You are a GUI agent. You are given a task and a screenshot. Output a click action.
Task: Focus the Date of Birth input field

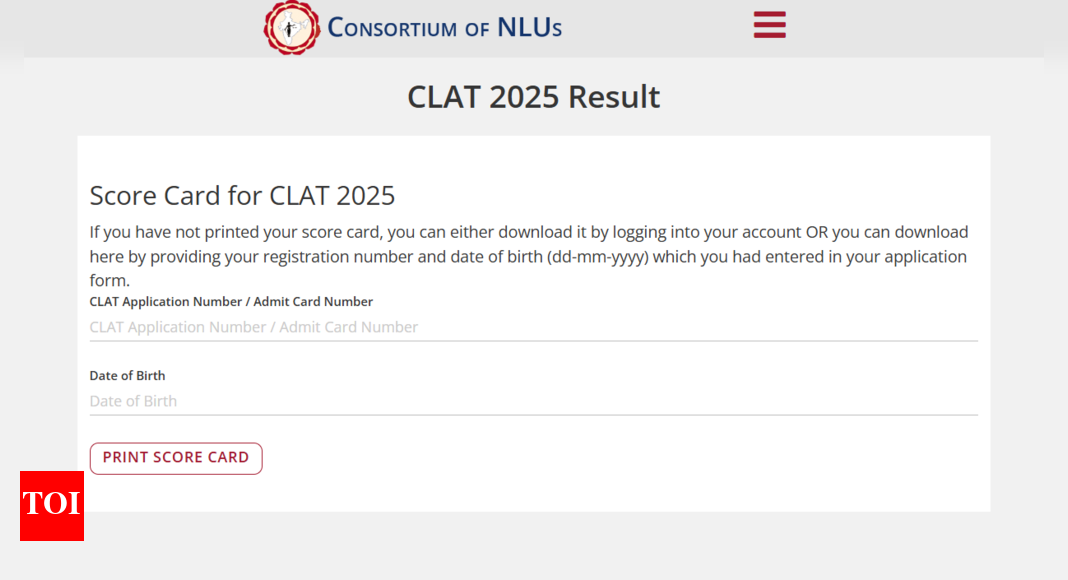pyautogui.click(x=533, y=401)
